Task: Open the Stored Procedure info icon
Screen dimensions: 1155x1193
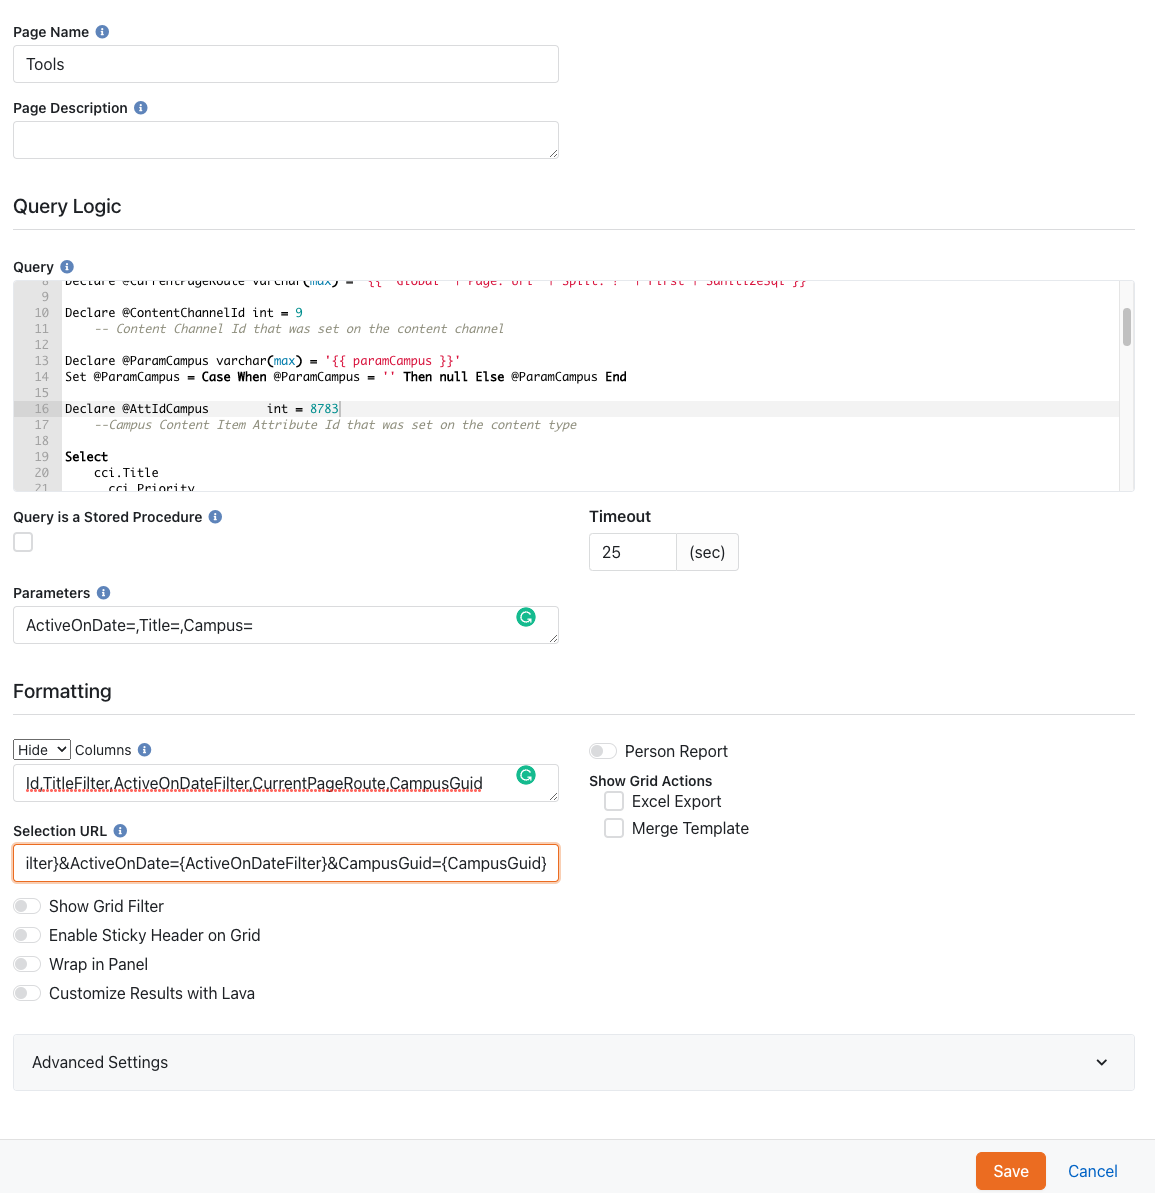Action: (215, 517)
